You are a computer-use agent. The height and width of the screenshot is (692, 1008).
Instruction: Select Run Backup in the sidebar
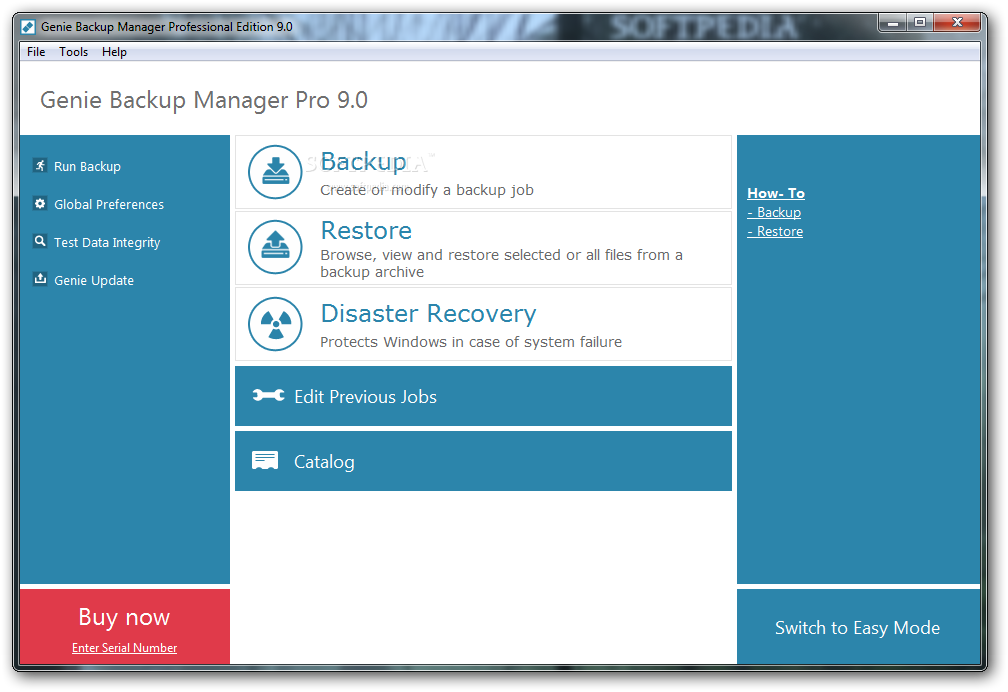[87, 167]
